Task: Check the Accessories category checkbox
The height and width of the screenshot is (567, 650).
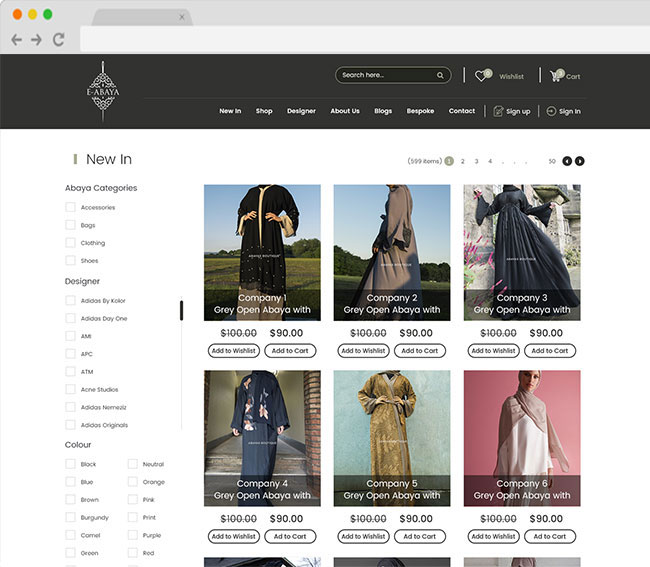Action: pos(70,208)
